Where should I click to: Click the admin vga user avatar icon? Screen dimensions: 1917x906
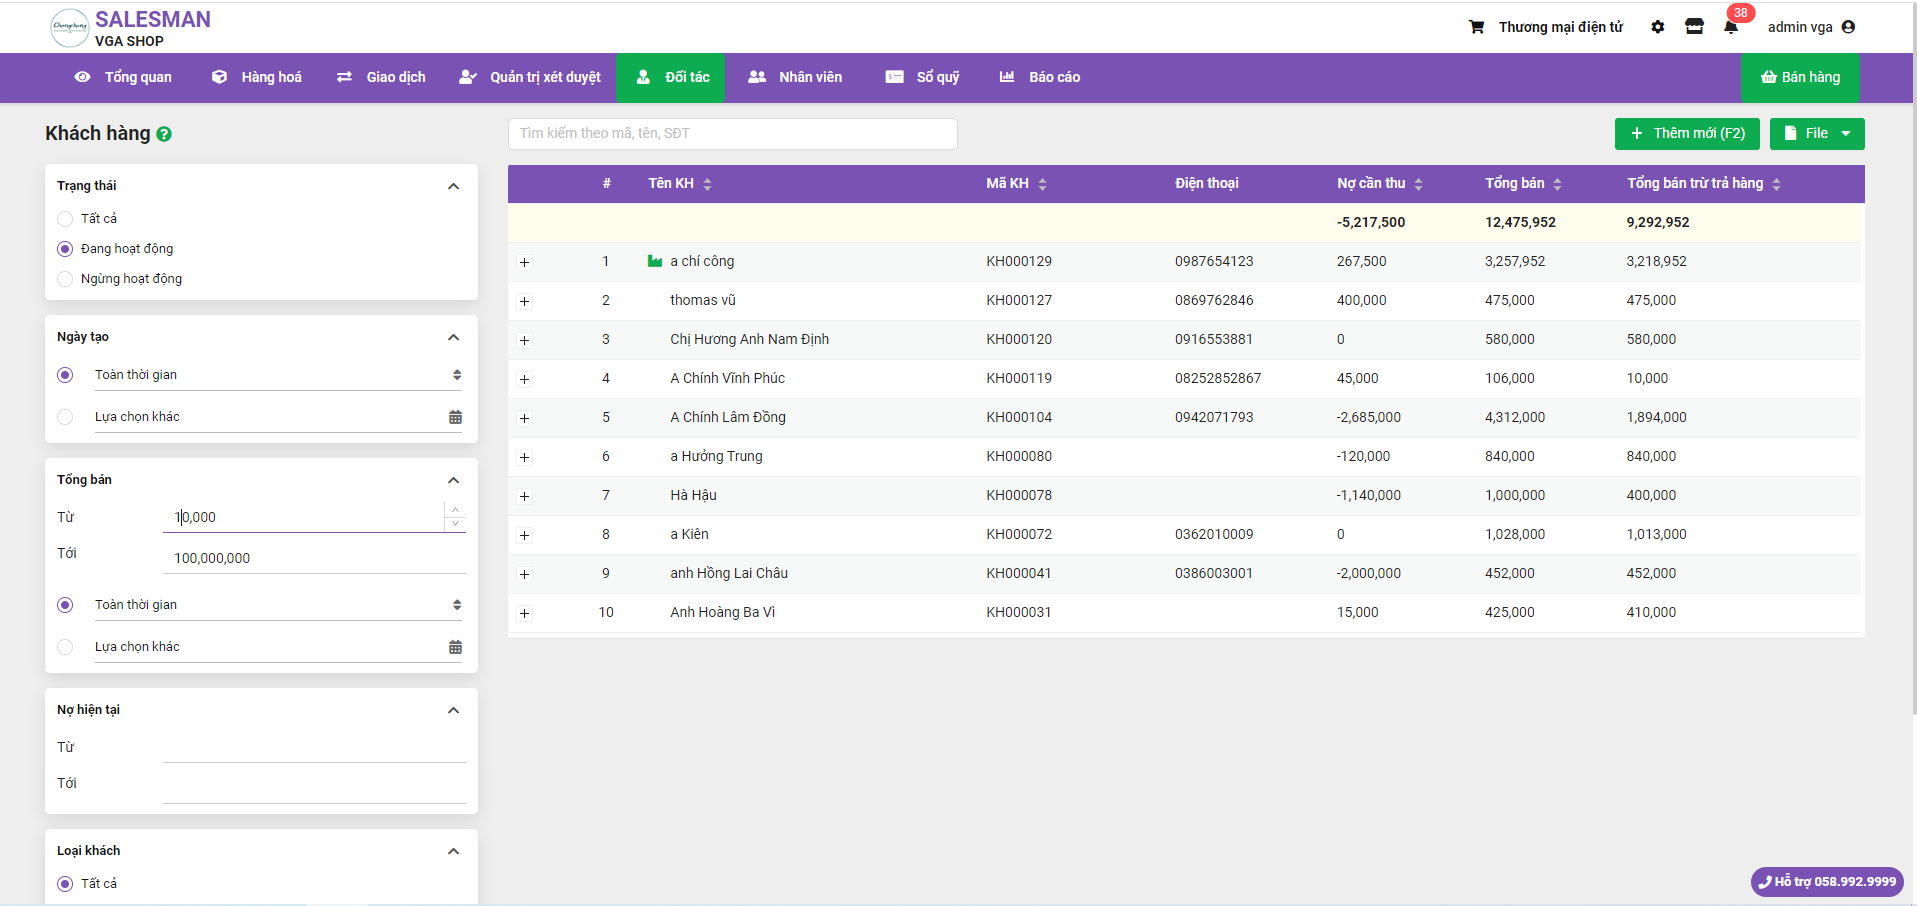(x=1848, y=27)
